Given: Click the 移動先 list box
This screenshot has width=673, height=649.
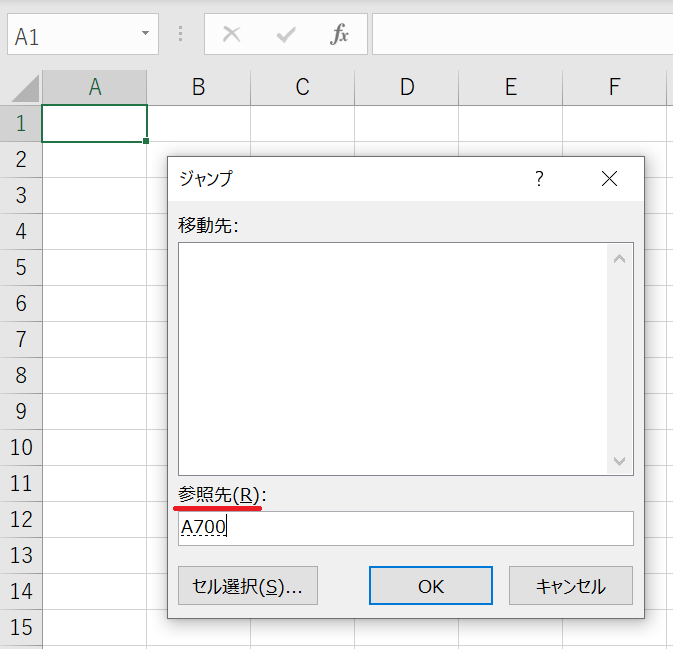Looking at the screenshot, I should click(392, 358).
